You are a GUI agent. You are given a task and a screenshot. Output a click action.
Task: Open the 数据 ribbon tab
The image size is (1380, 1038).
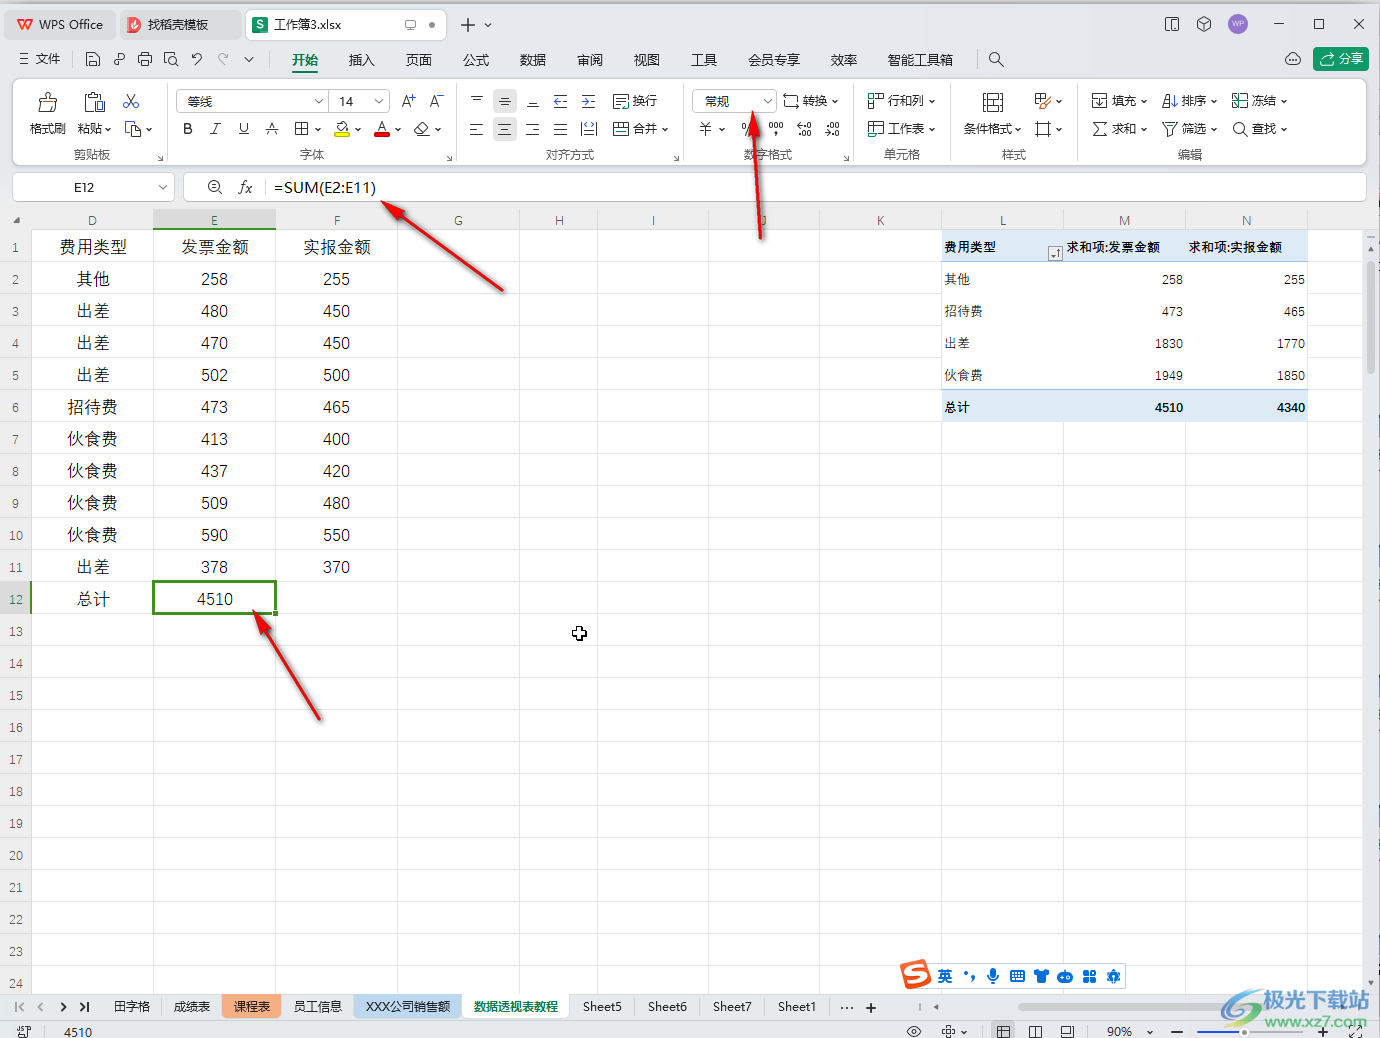pos(533,60)
